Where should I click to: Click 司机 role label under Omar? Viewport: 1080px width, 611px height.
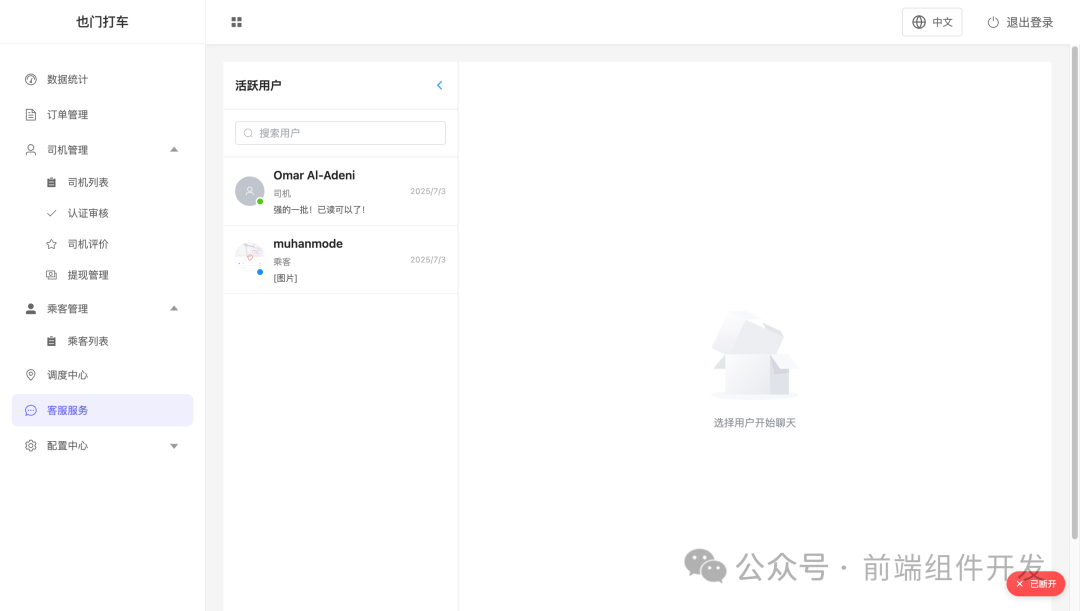tap(282, 194)
